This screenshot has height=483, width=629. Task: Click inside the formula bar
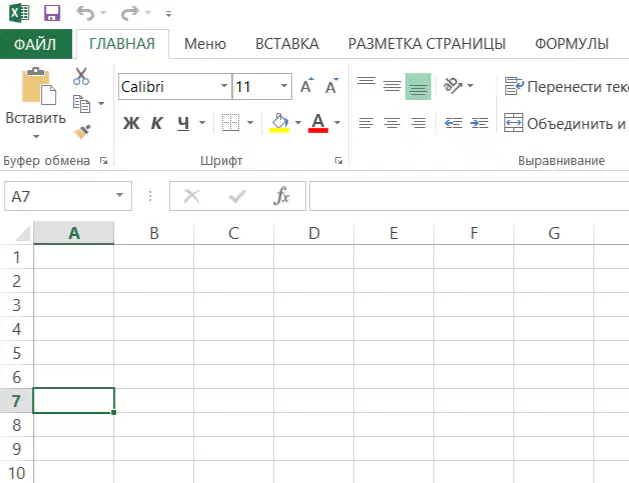[x=469, y=196]
